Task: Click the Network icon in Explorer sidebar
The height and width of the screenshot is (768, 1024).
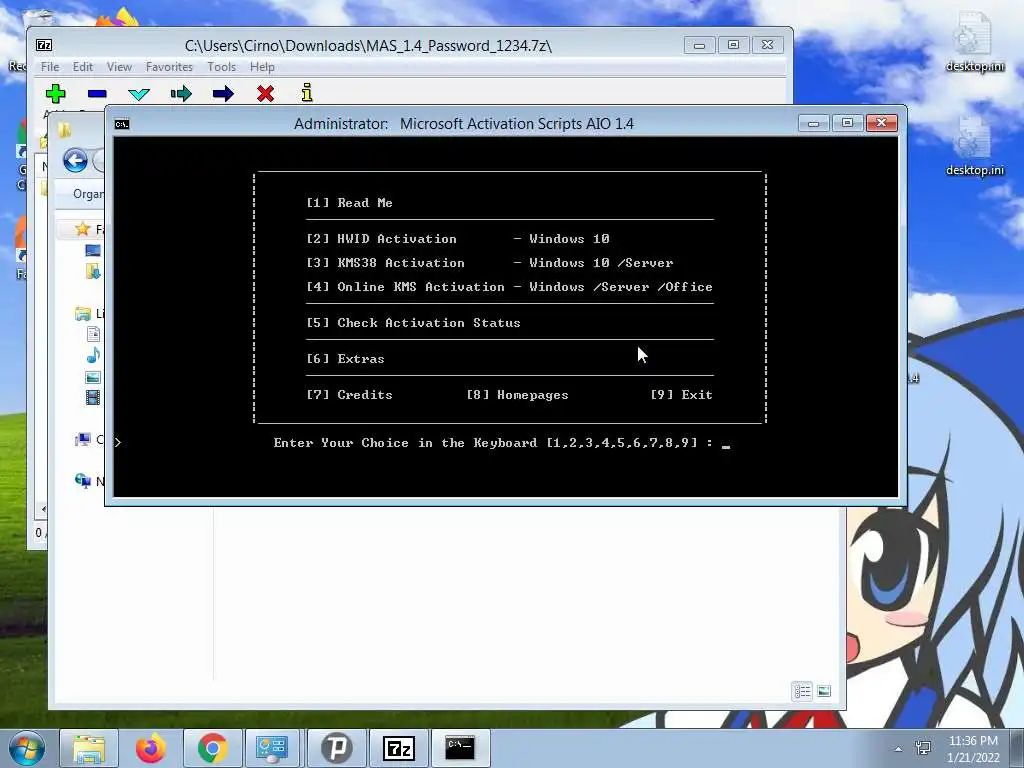Action: point(83,481)
